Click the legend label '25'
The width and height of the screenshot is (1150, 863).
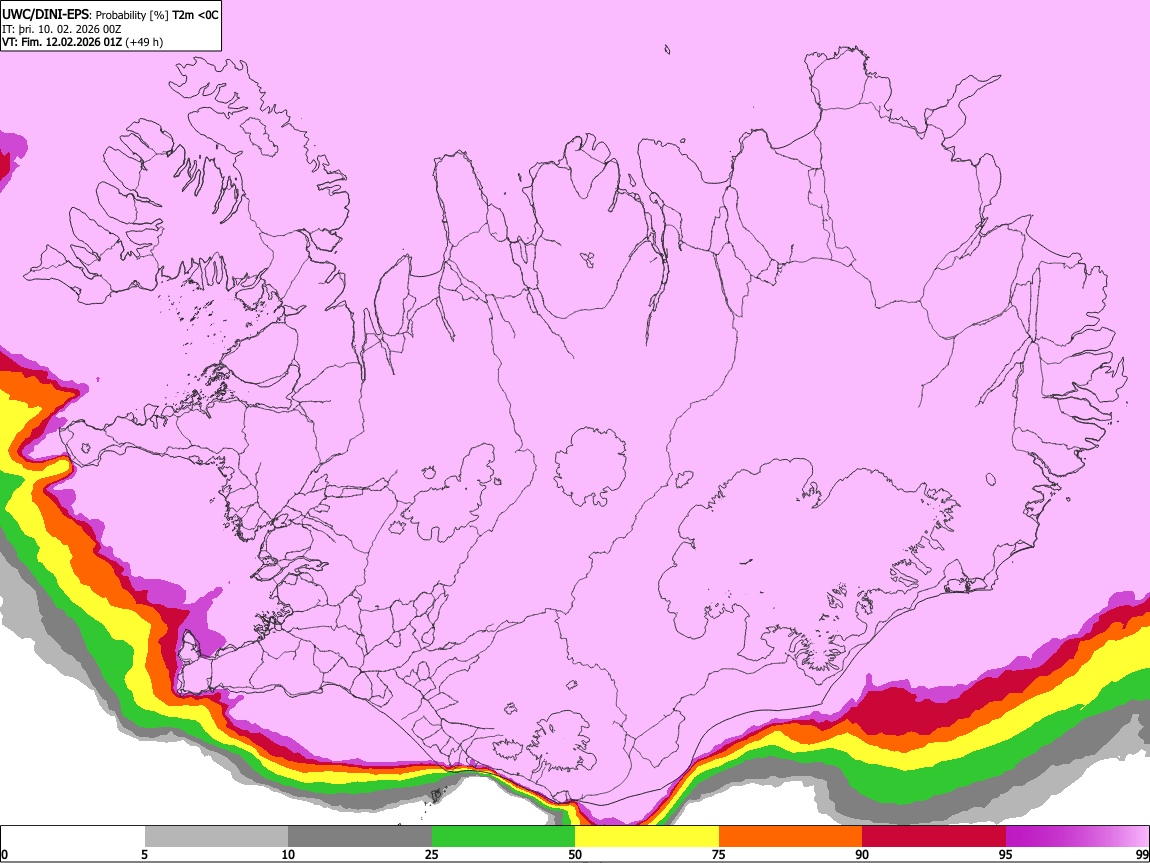431,854
